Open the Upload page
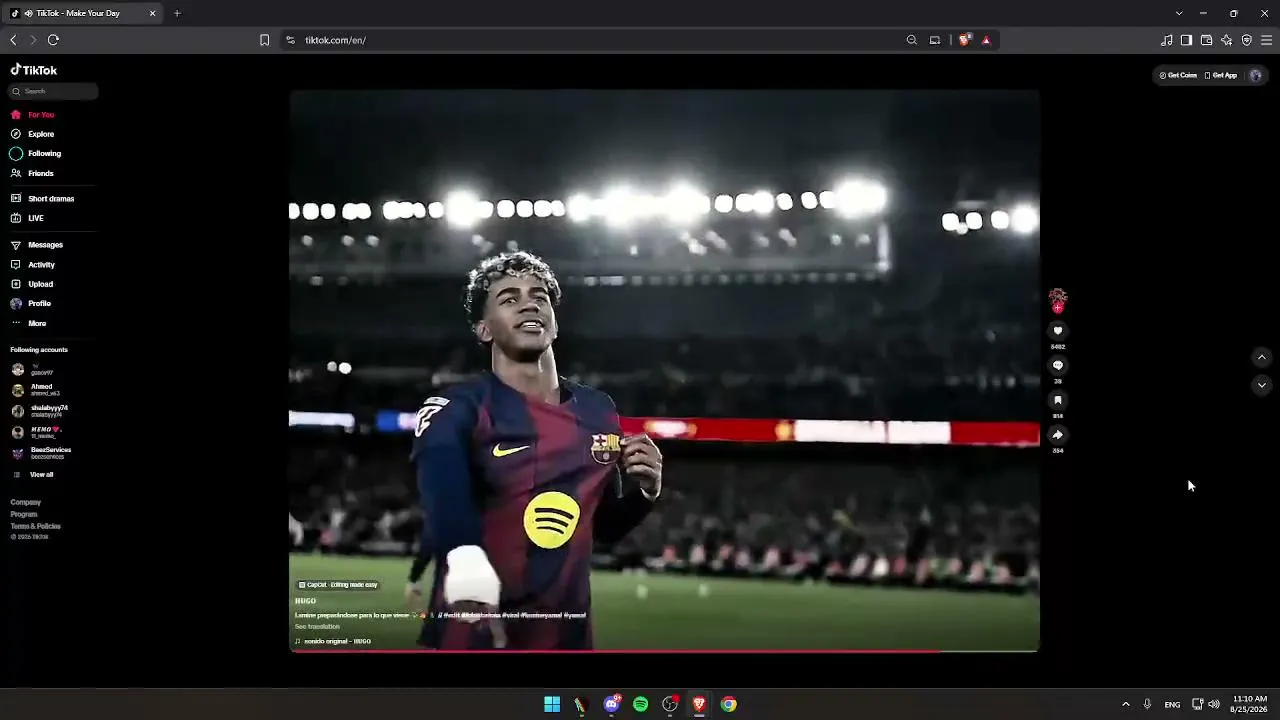 (32, 284)
